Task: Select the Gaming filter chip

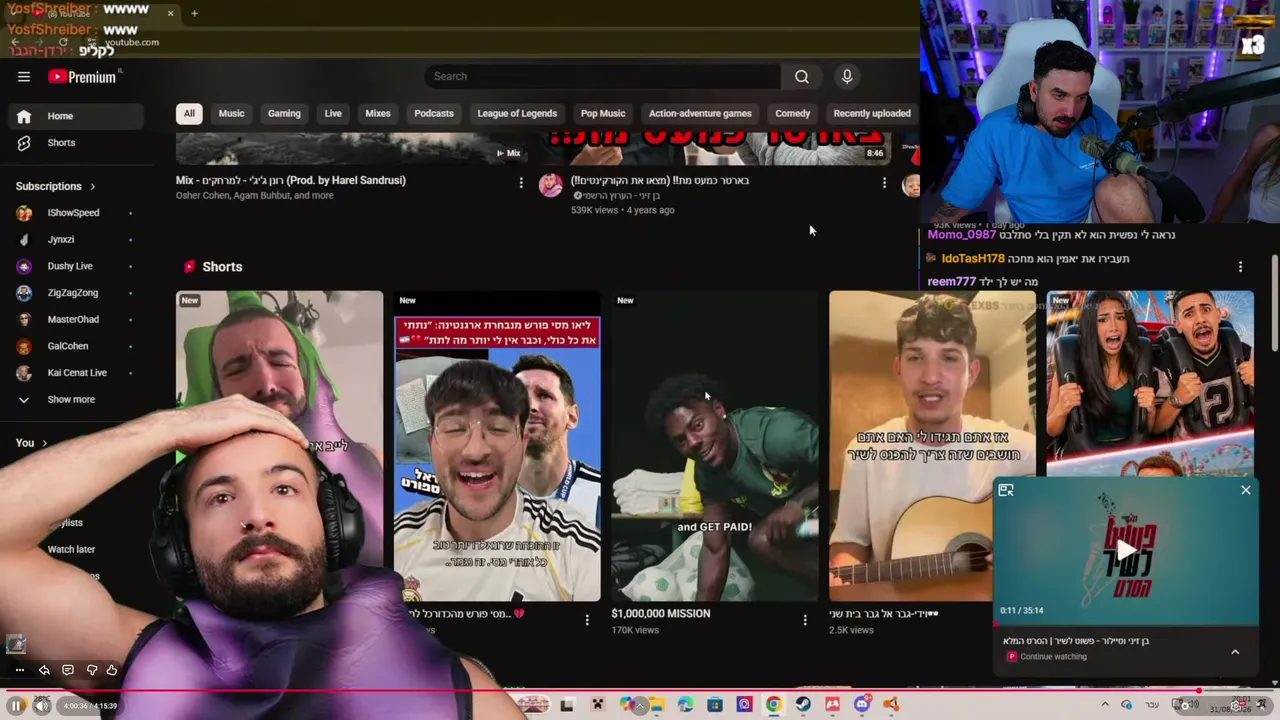Action: [x=284, y=114]
